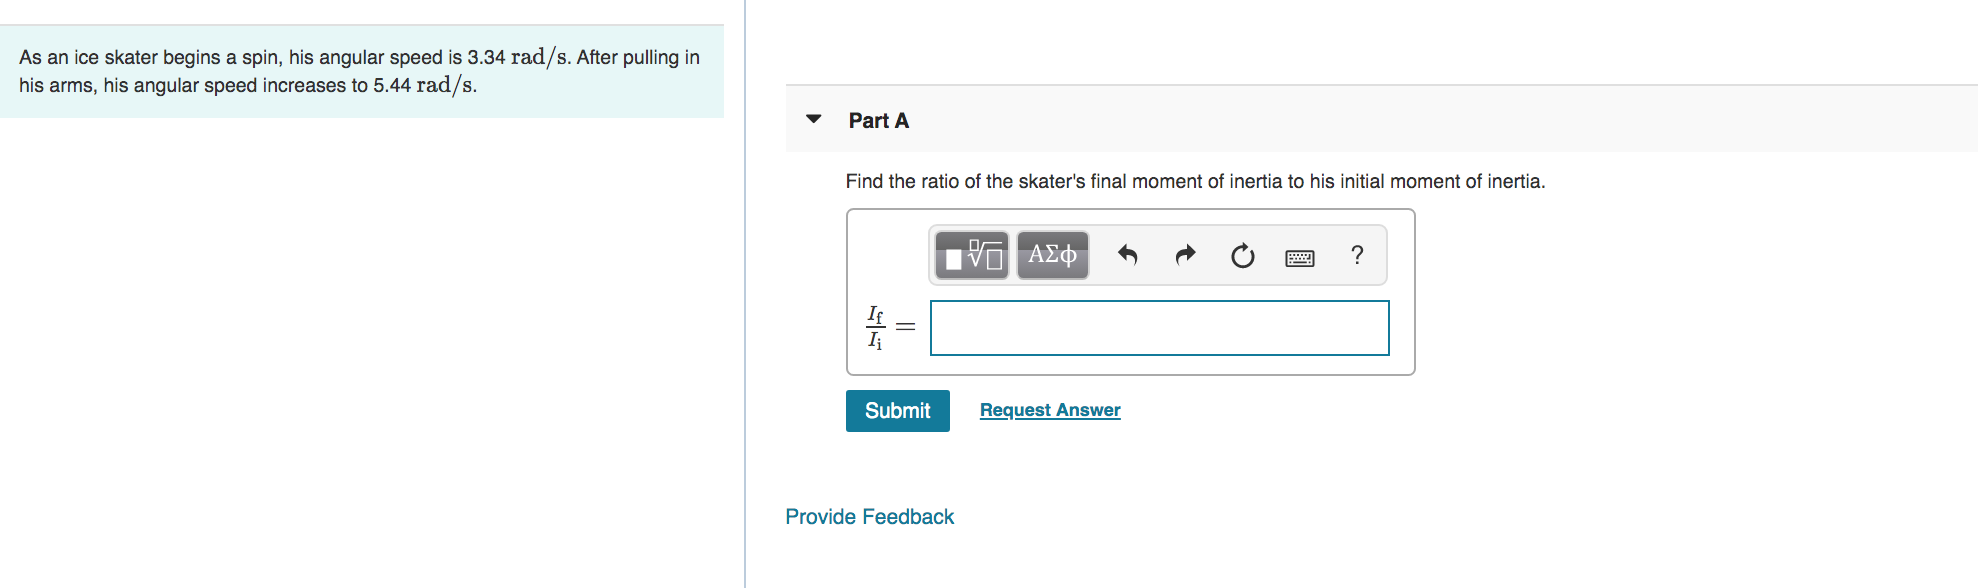
Task: Show keyboard shortcuts via keyboard icon
Action: point(1300,258)
